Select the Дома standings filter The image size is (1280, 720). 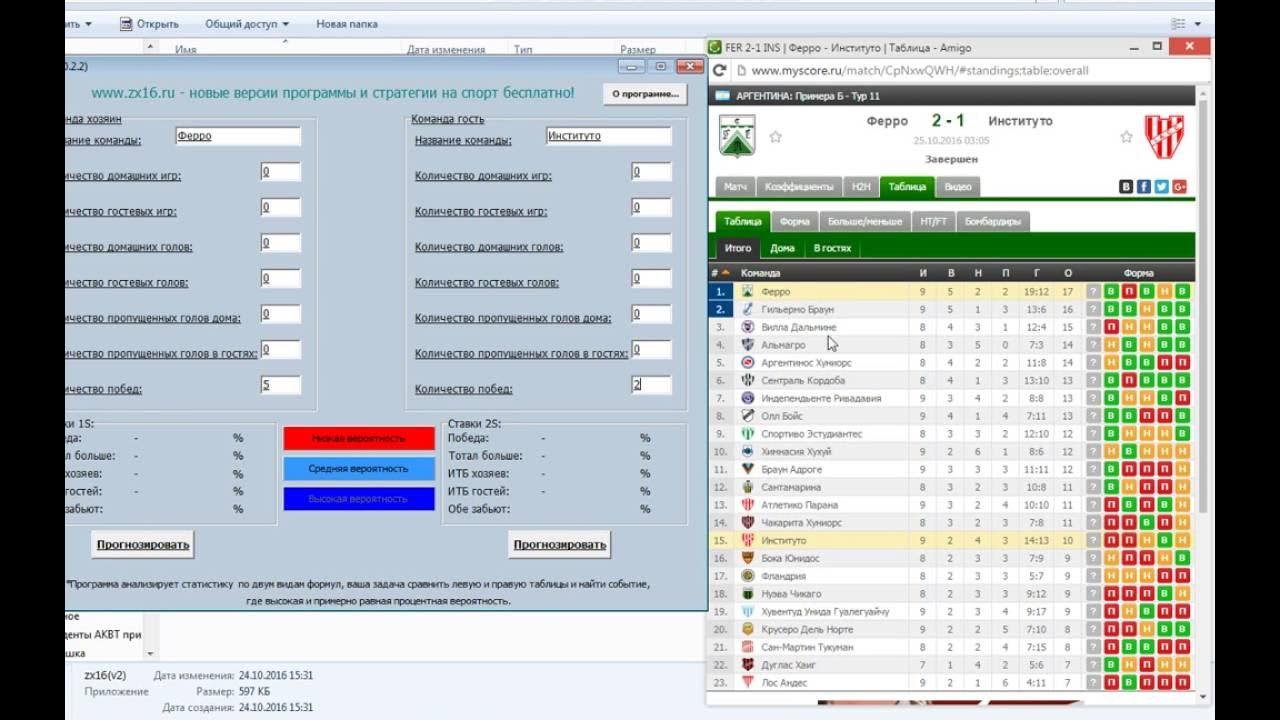(782, 248)
